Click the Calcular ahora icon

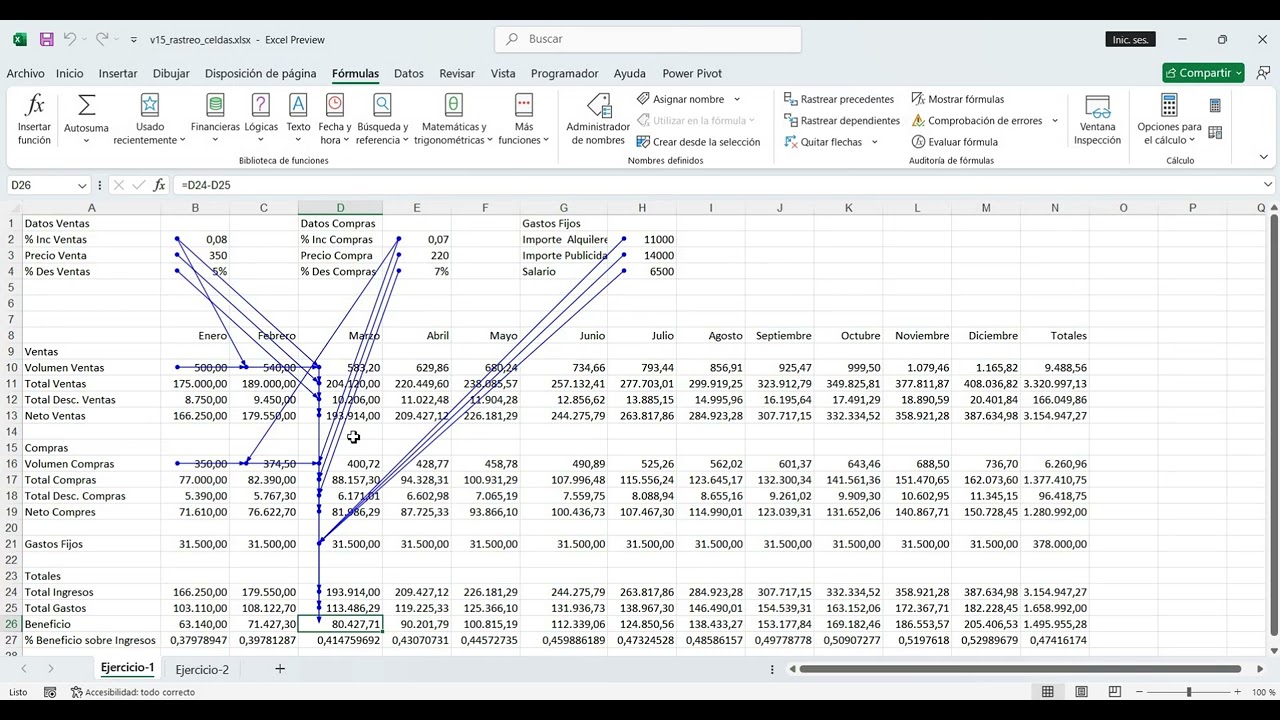[1215, 105]
